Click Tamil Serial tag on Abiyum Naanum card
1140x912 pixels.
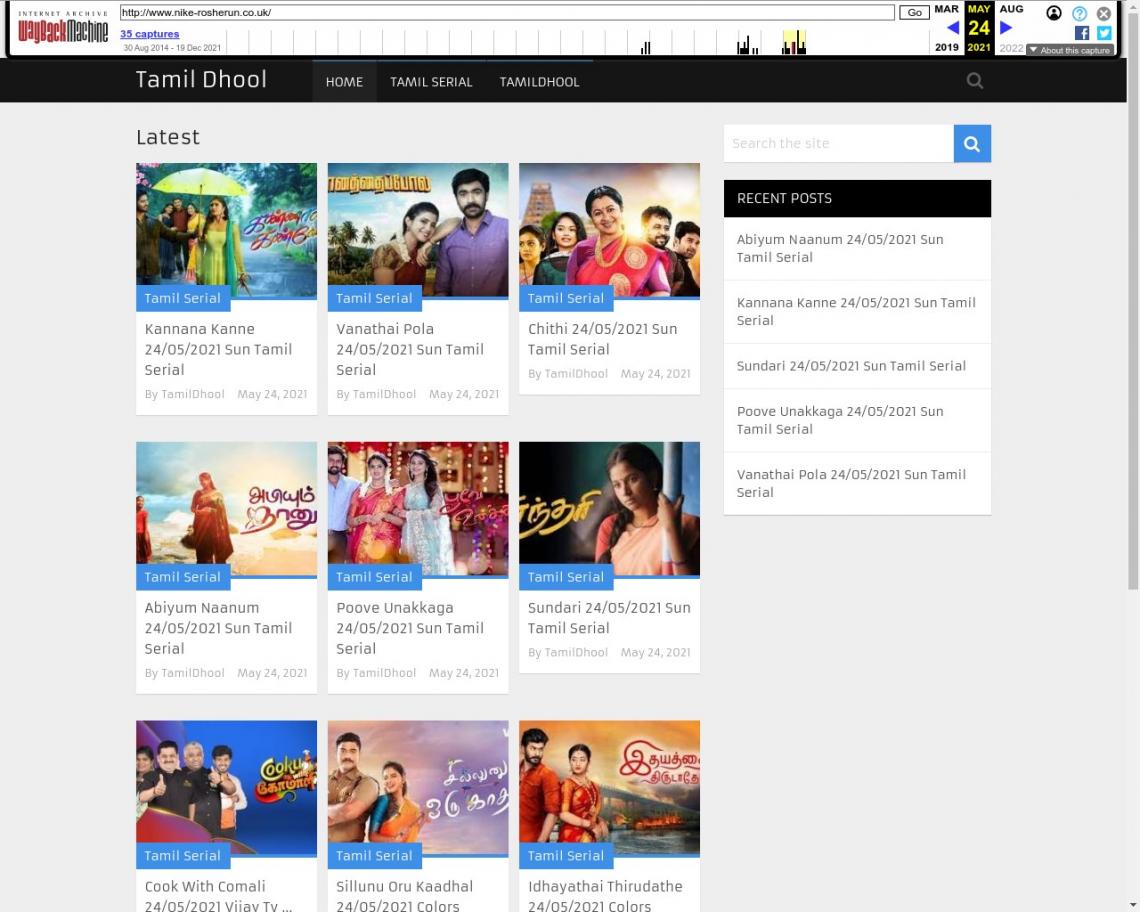(x=182, y=577)
